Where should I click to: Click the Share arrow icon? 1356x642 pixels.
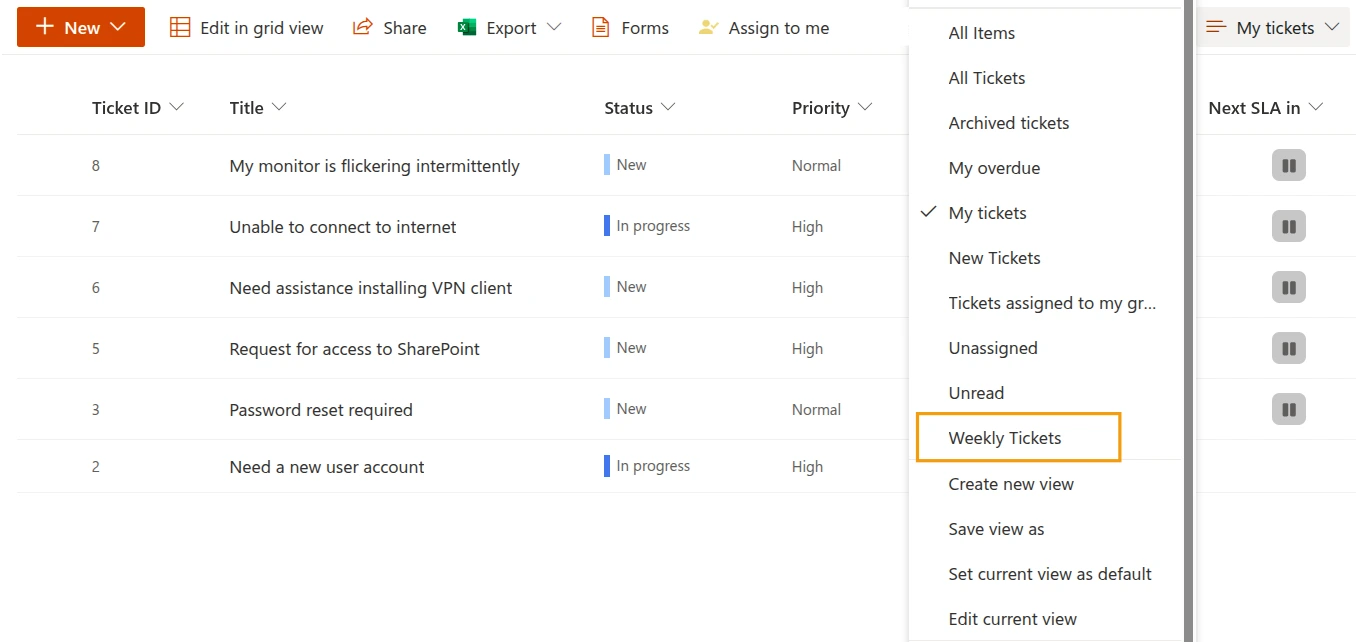(363, 28)
